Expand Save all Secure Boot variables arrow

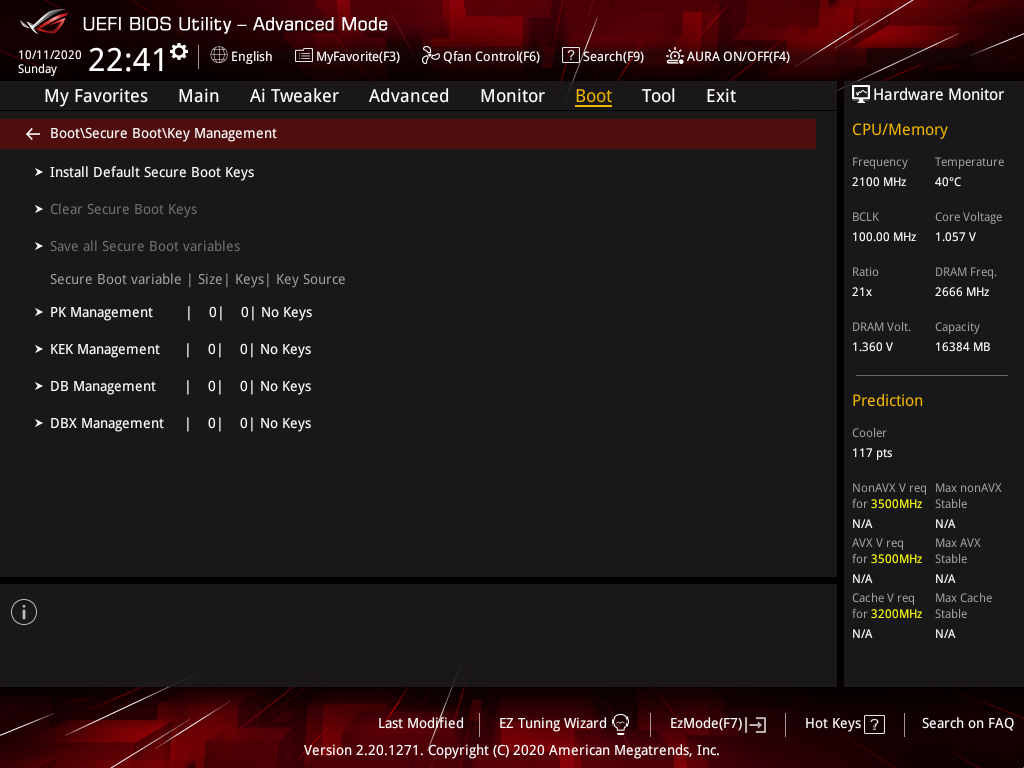click(x=39, y=246)
